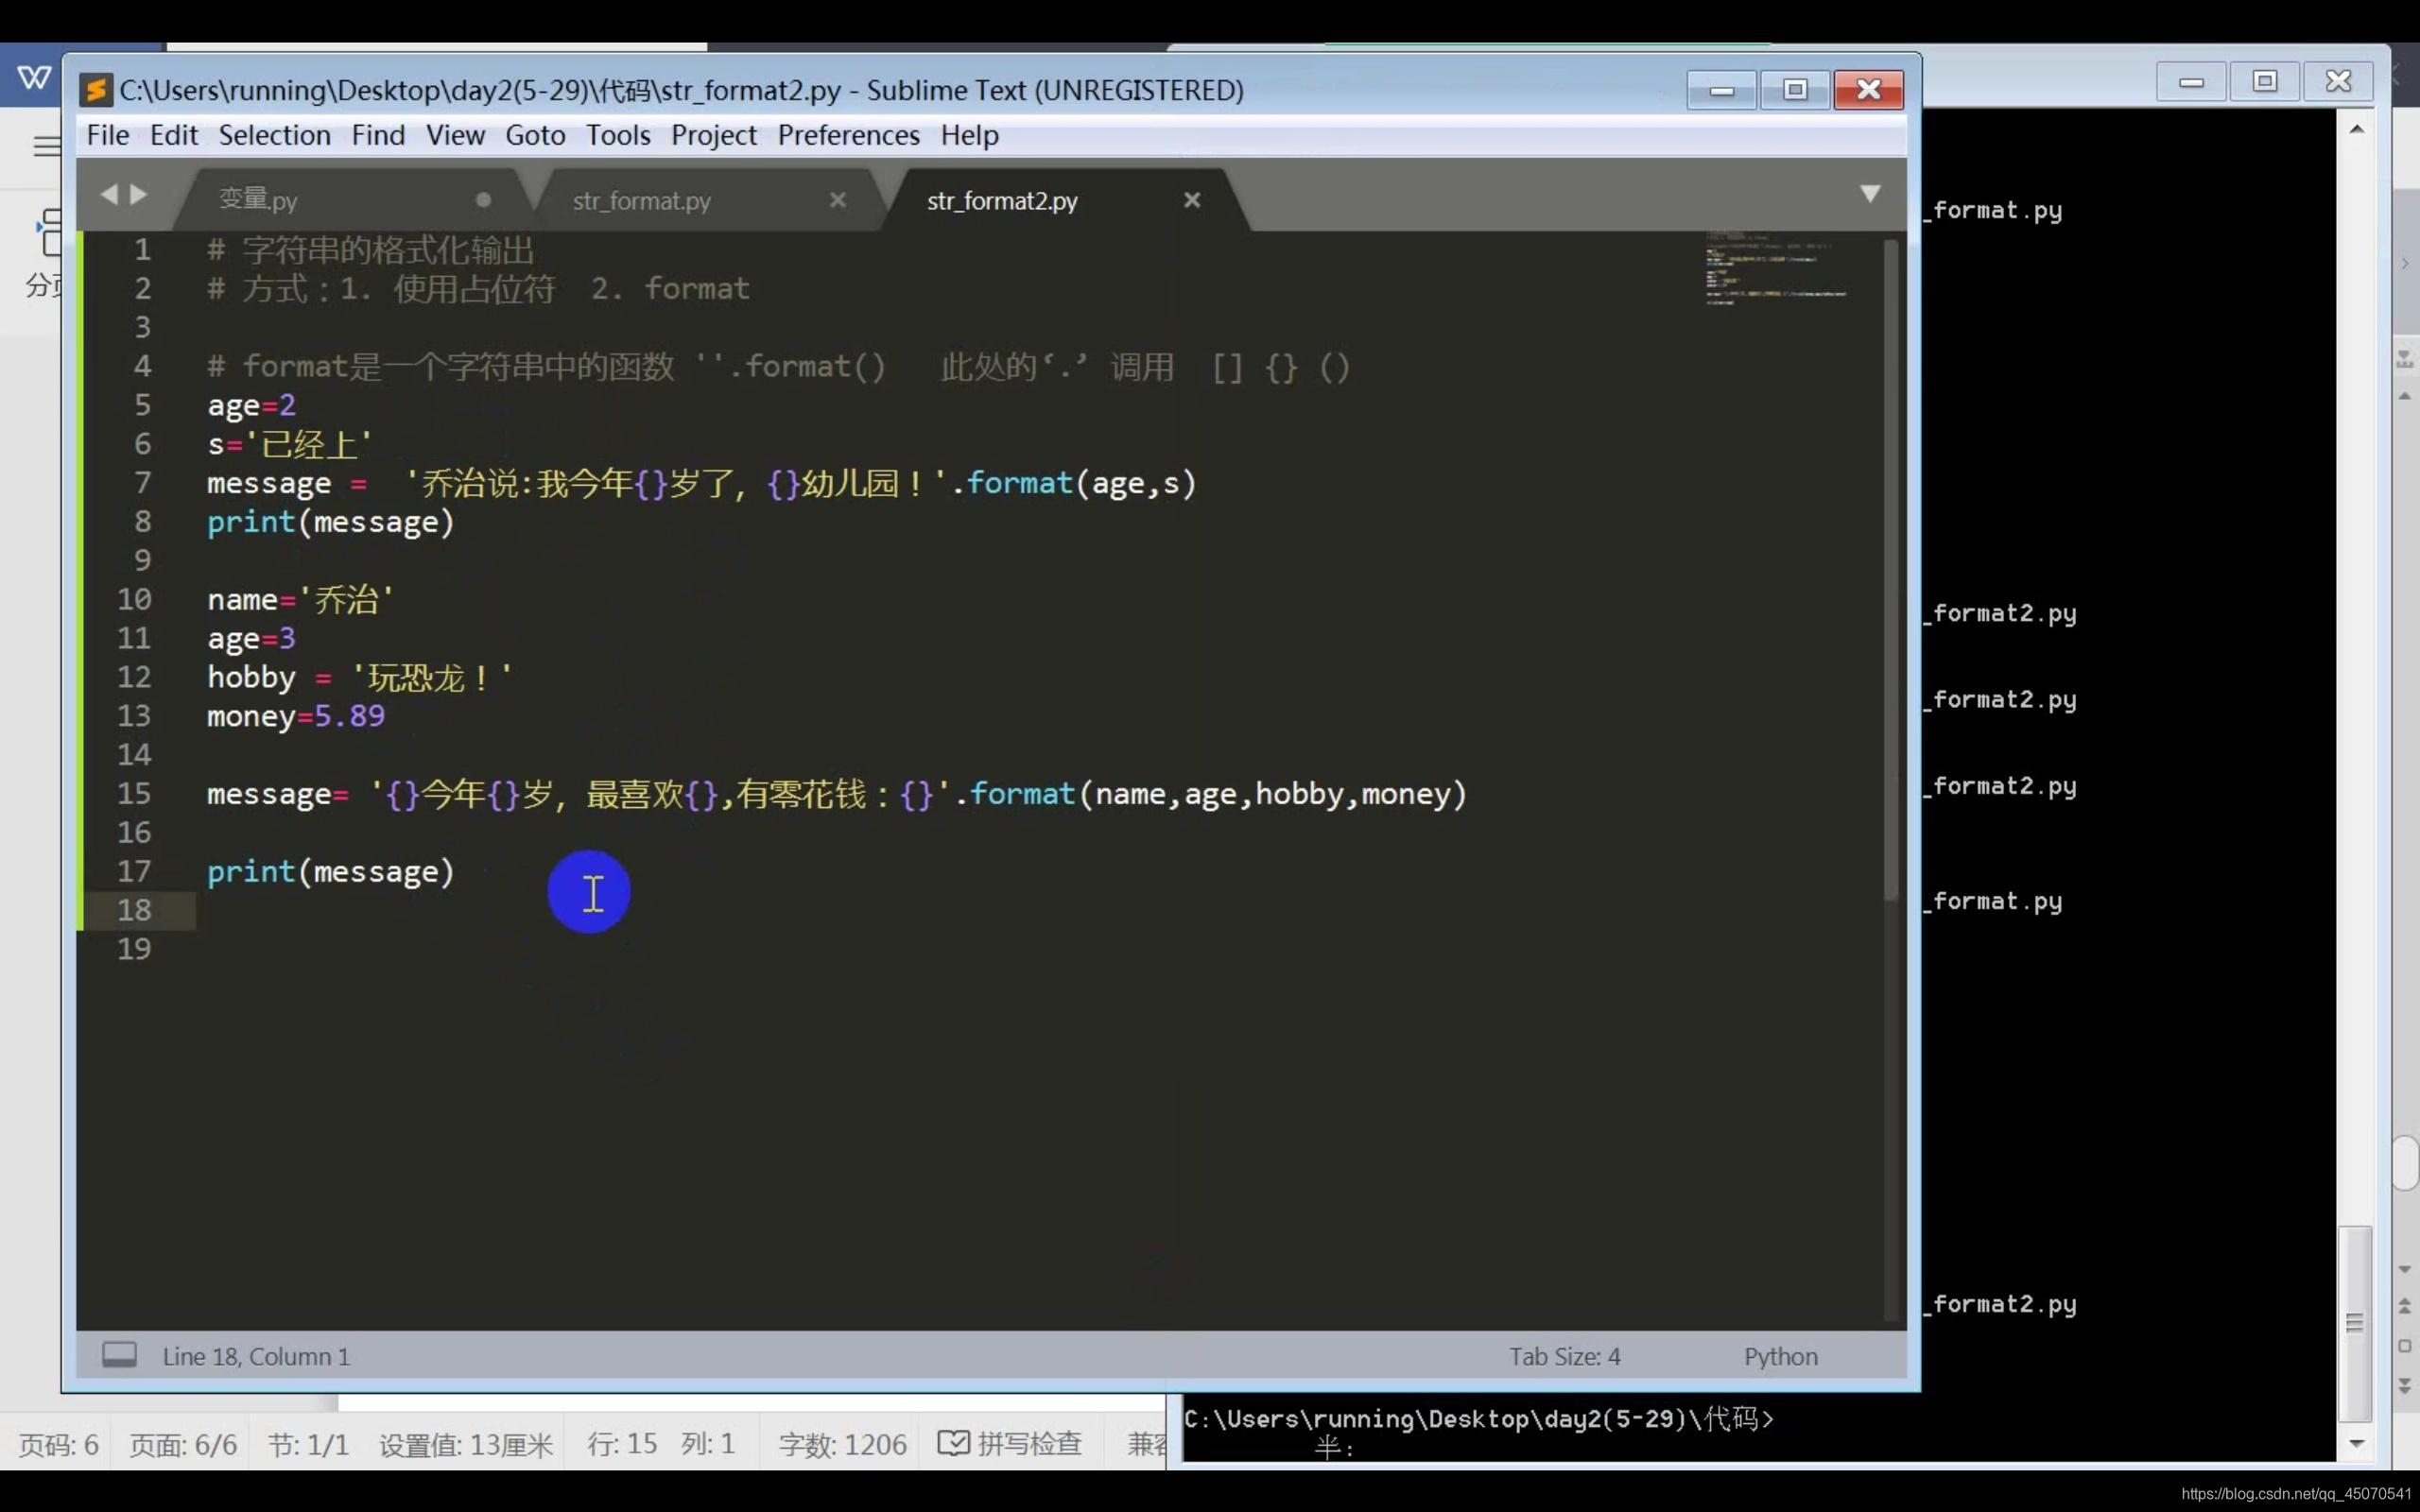The width and height of the screenshot is (2420, 1512).
Task: Click the terminal scrollbar down arrow
Action: click(2356, 1443)
